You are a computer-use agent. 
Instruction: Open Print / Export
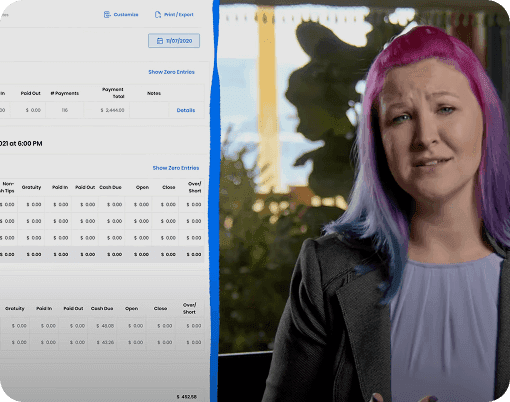pyautogui.click(x=174, y=15)
